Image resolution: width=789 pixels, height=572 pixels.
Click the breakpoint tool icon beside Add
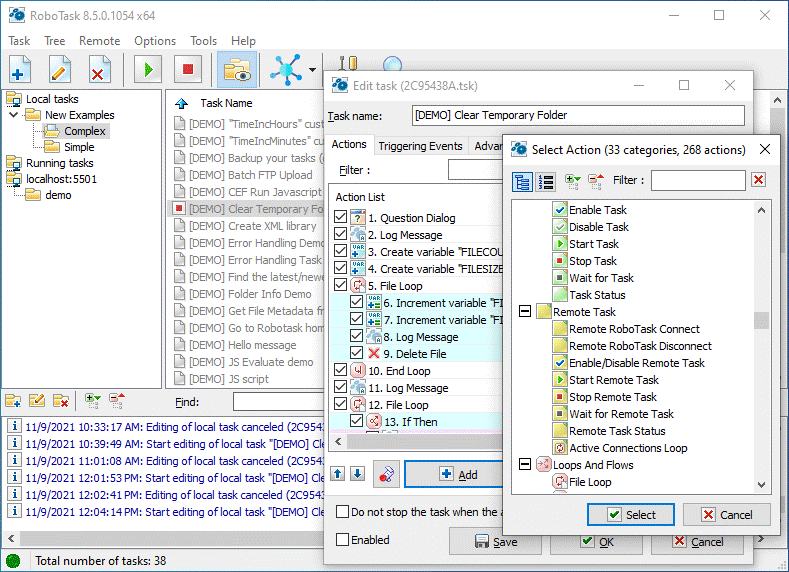click(386, 474)
